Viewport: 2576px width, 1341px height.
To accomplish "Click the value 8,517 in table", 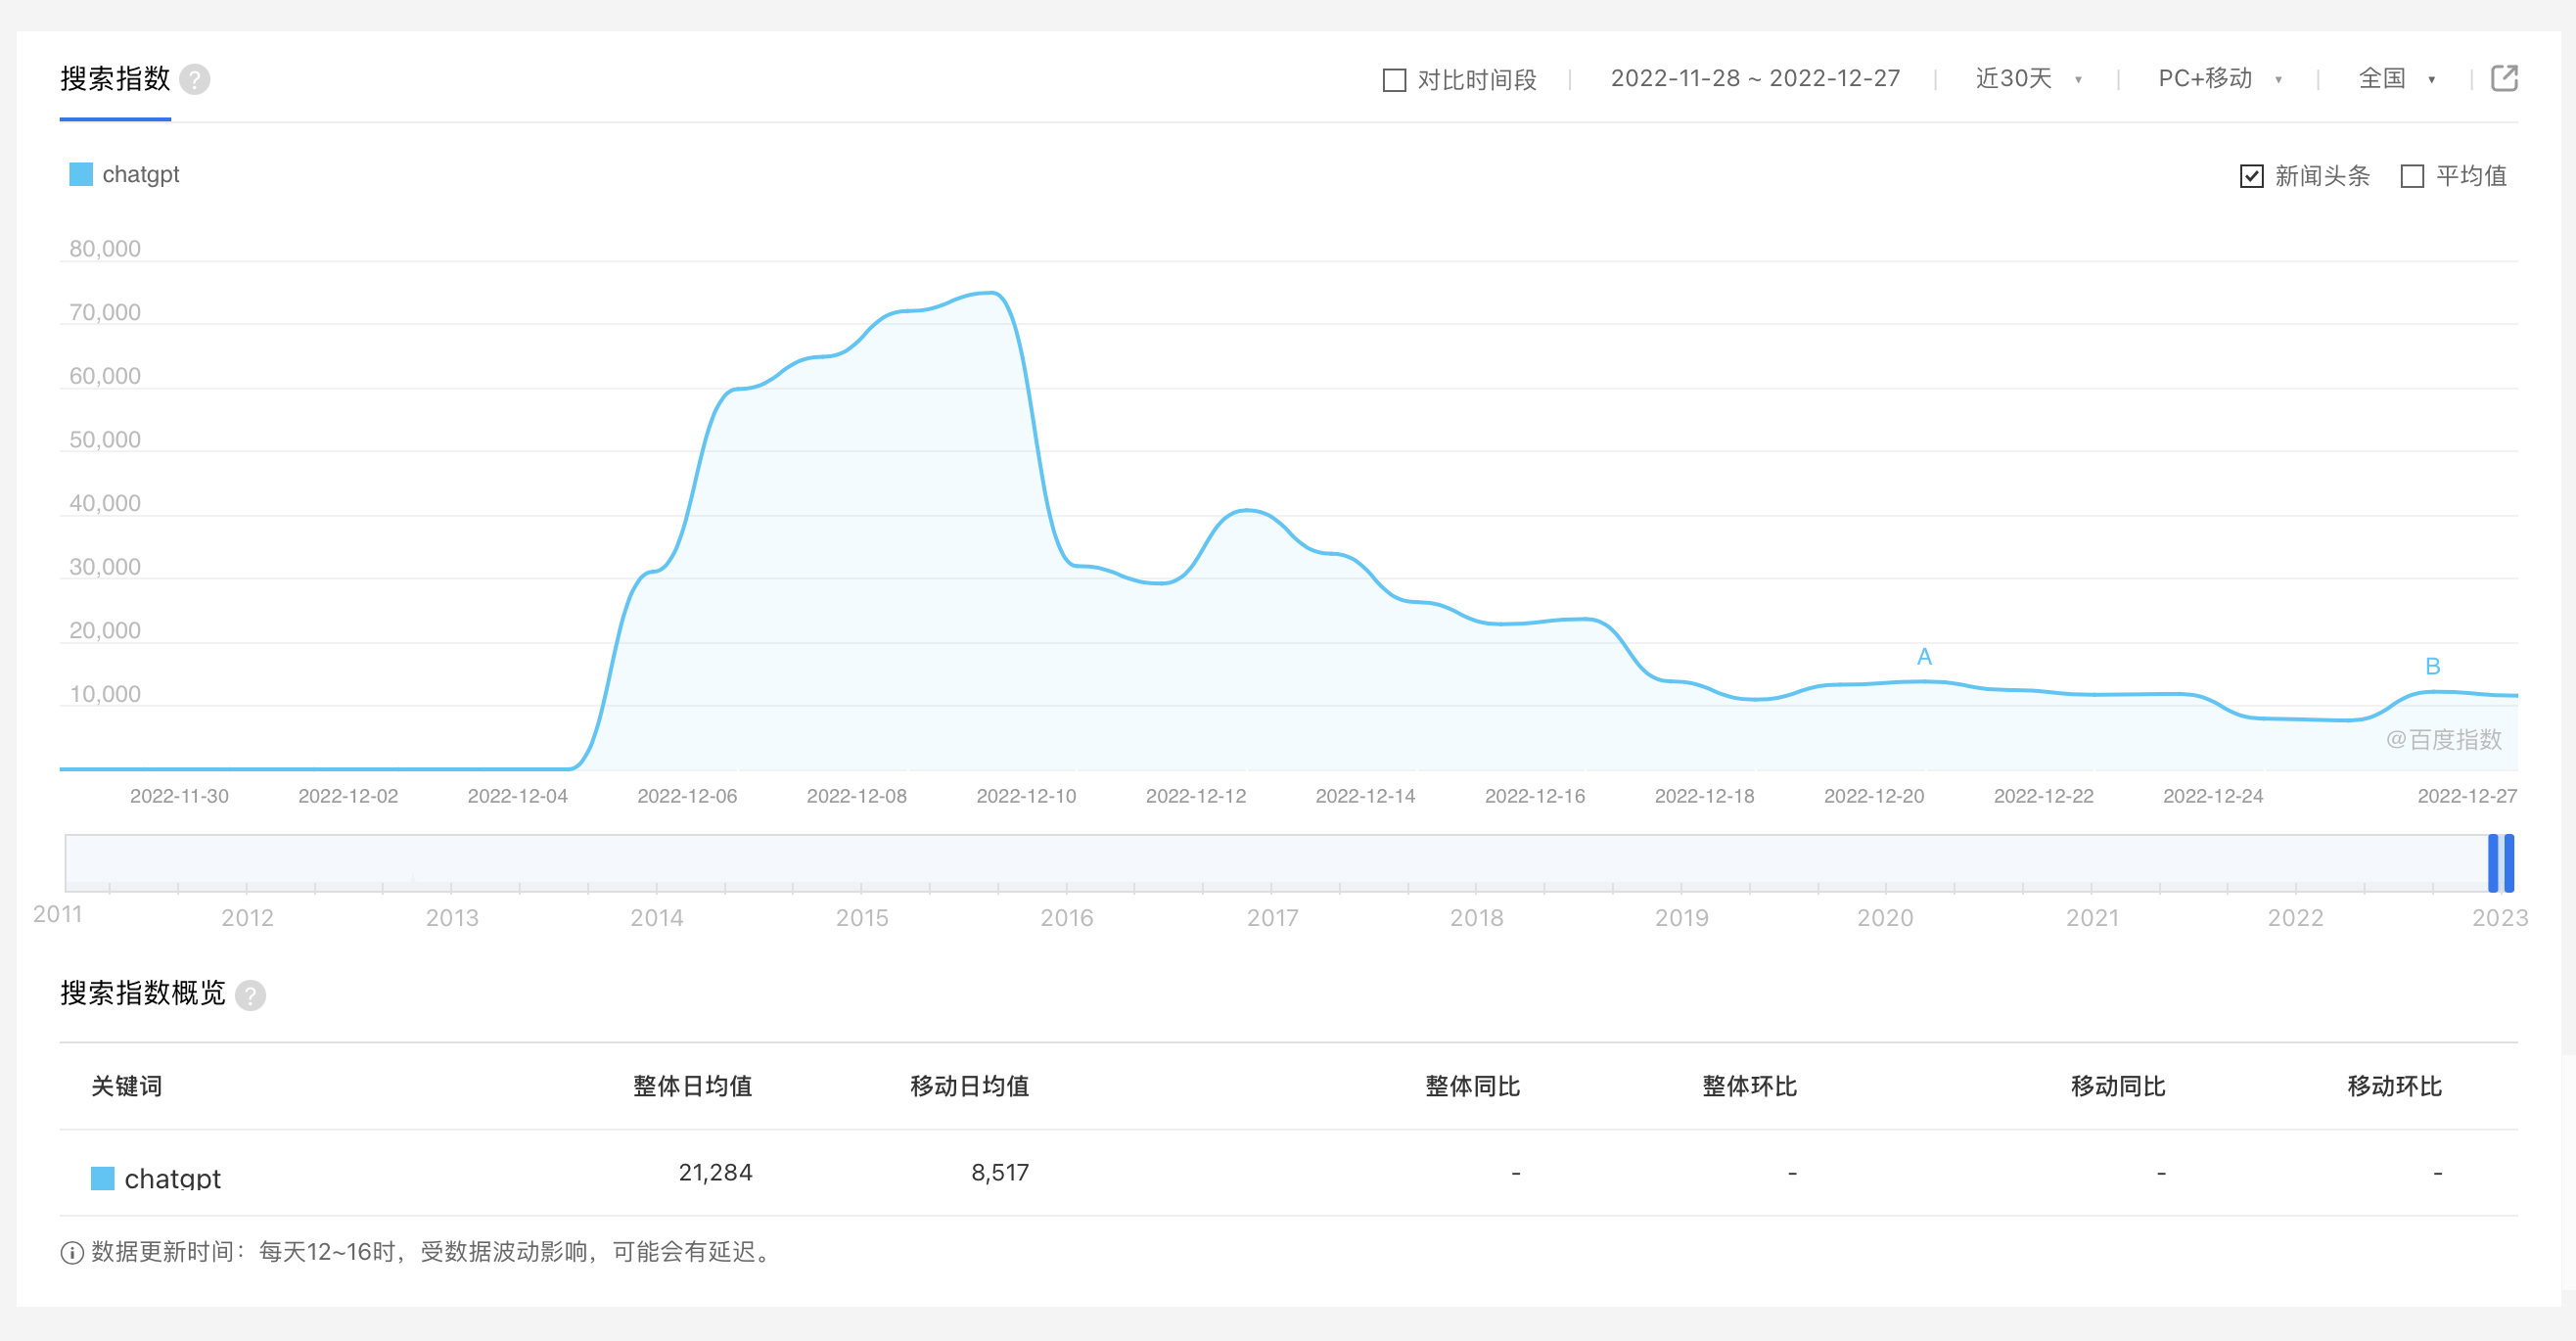I will (1000, 1172).
